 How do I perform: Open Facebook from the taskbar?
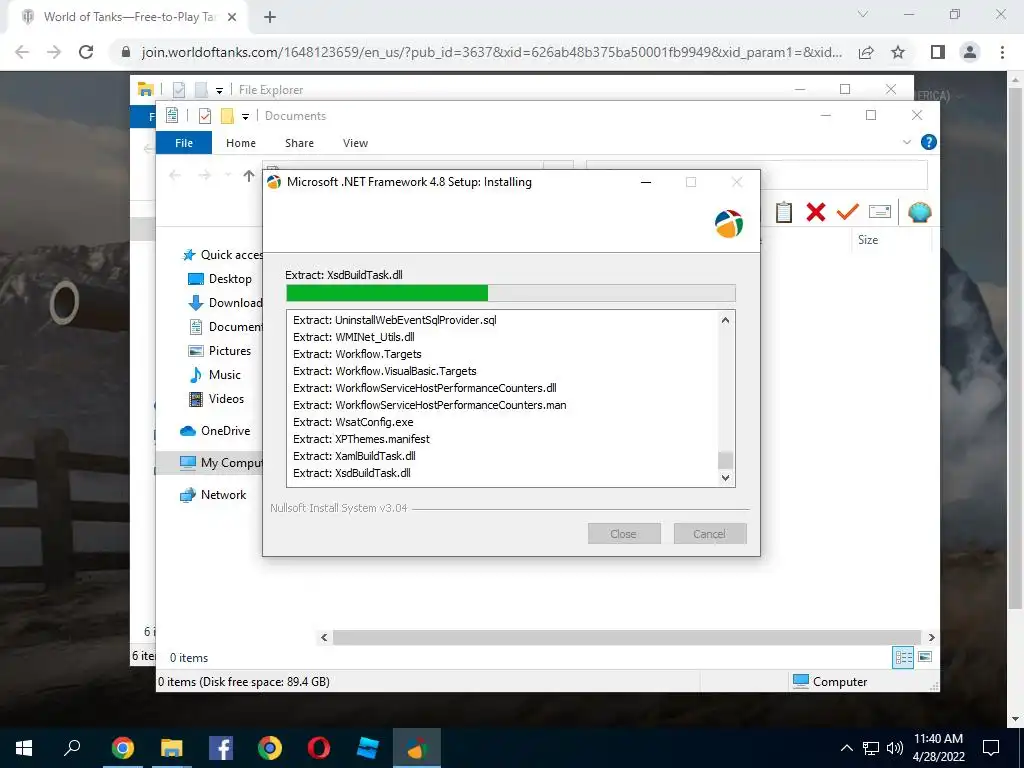(x=221, y=748)
